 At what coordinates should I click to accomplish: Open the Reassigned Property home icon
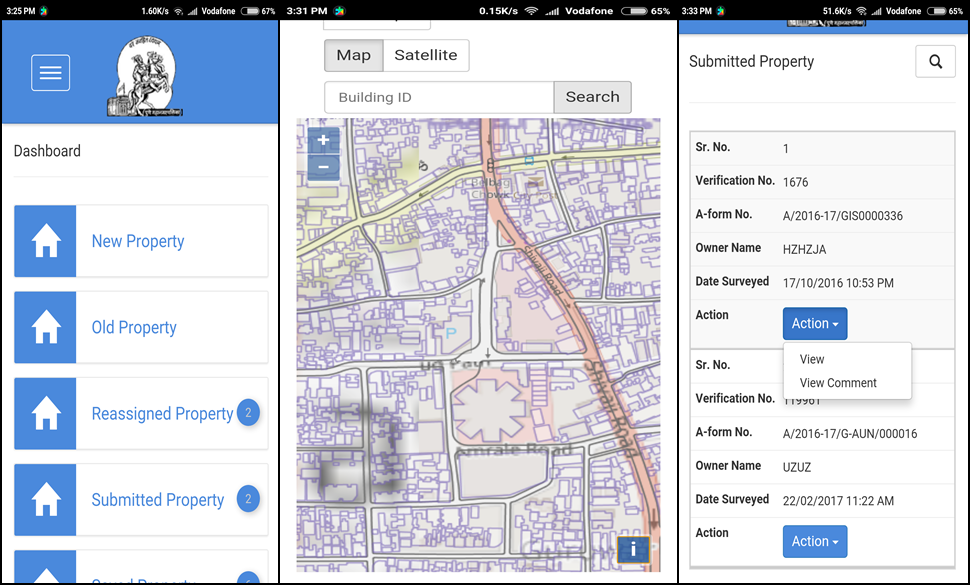tap(45, 414)
